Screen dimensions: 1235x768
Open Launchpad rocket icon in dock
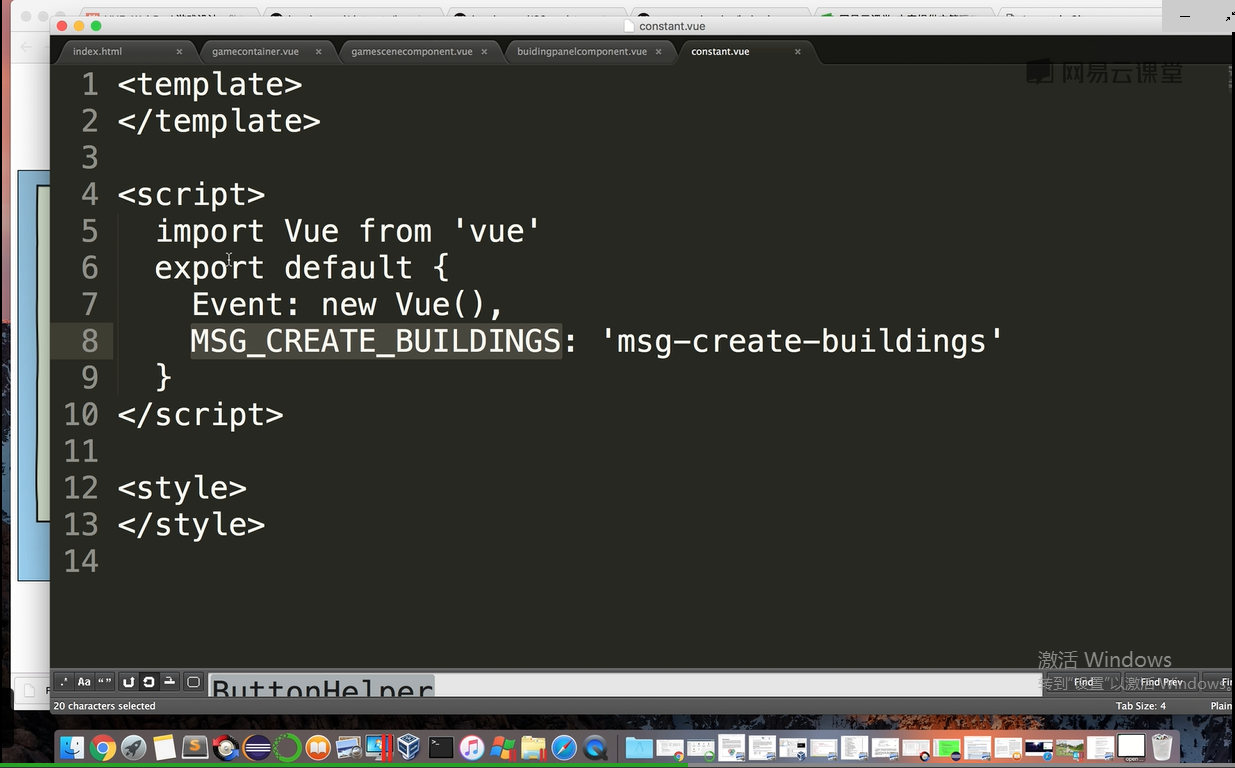point(134,748)
